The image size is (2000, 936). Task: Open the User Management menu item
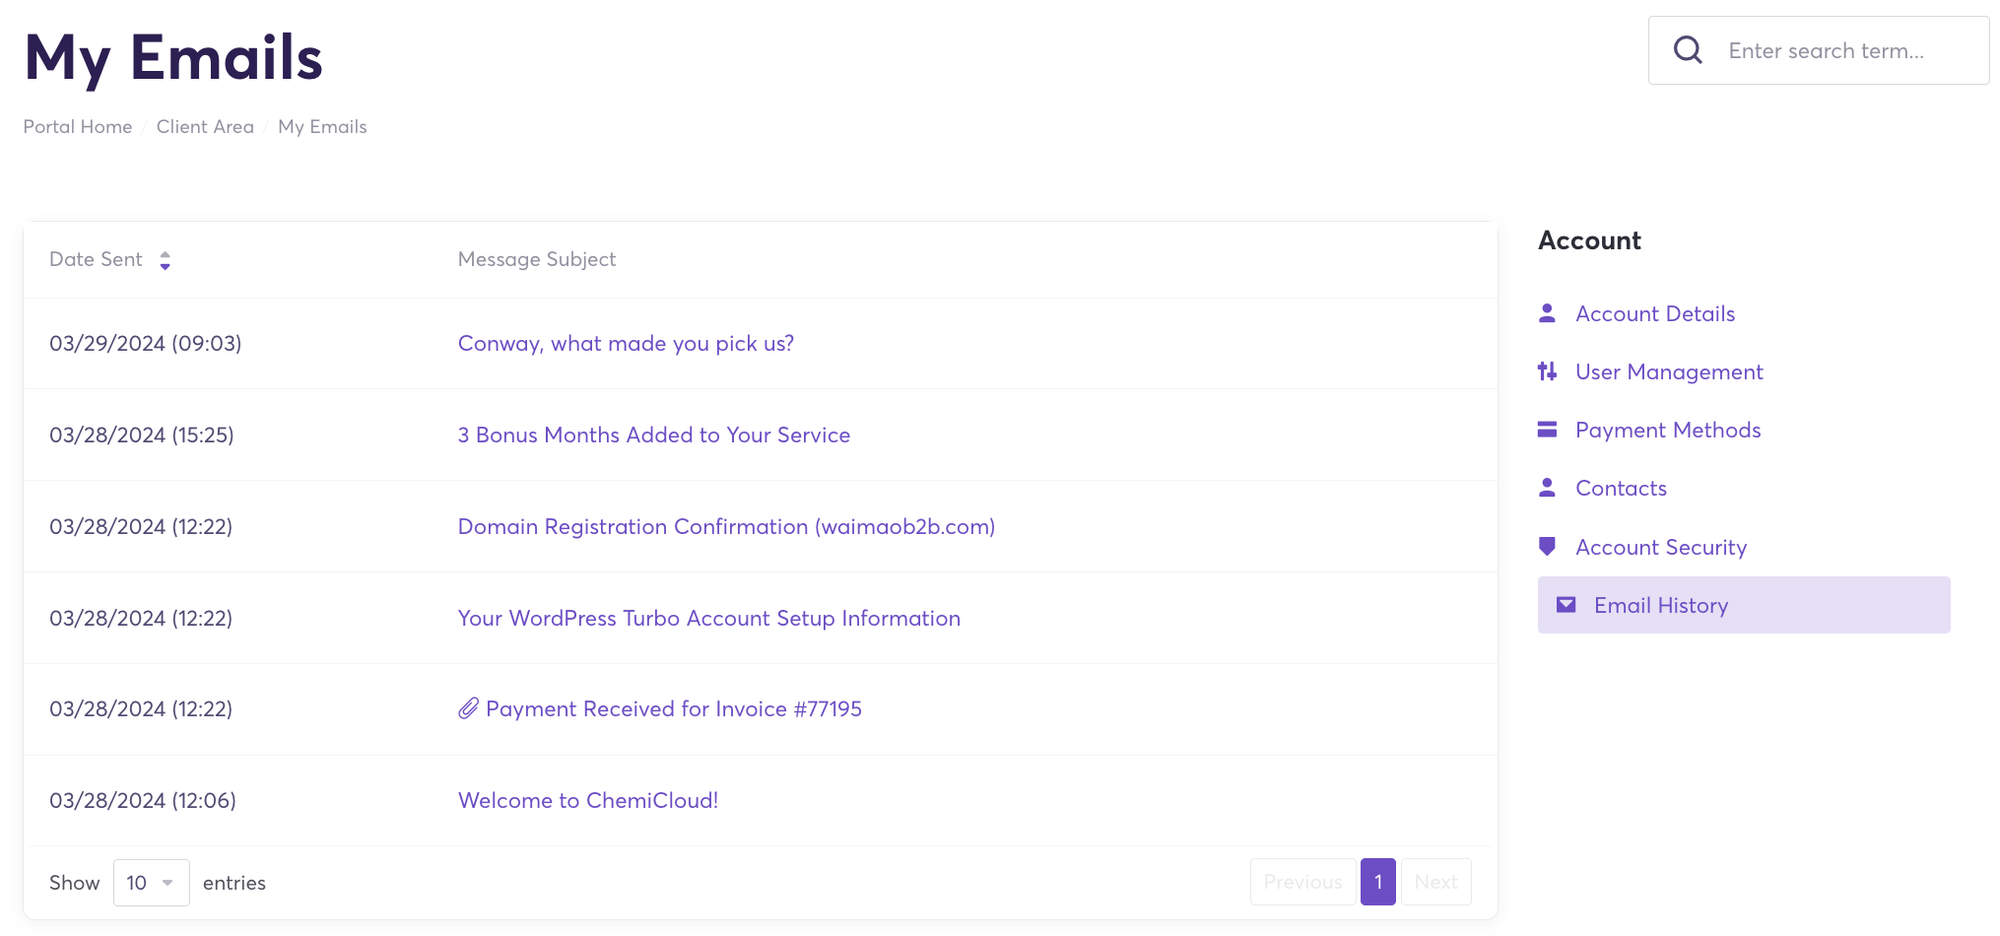click(1668, 372)
